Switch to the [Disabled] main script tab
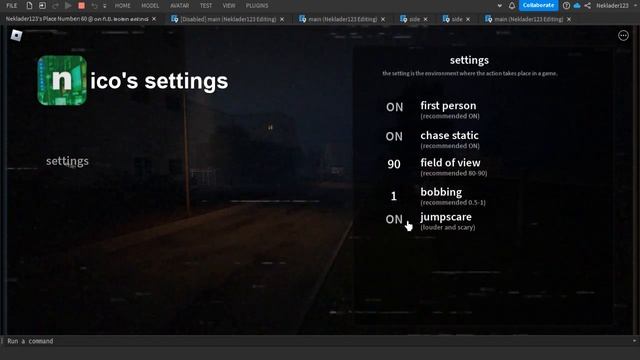Viewport: 640px width, 360px height. pos(228,19)
